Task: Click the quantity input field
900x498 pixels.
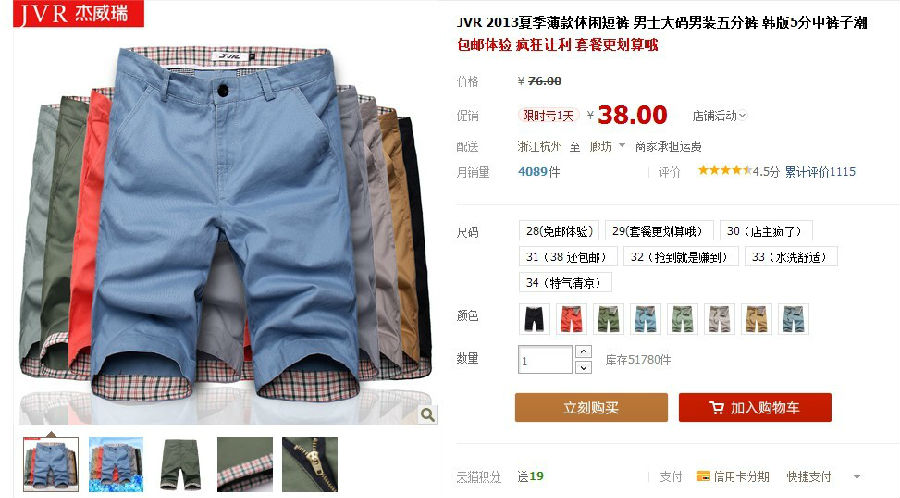Action: pyautogui.click(x=545, y=360)
